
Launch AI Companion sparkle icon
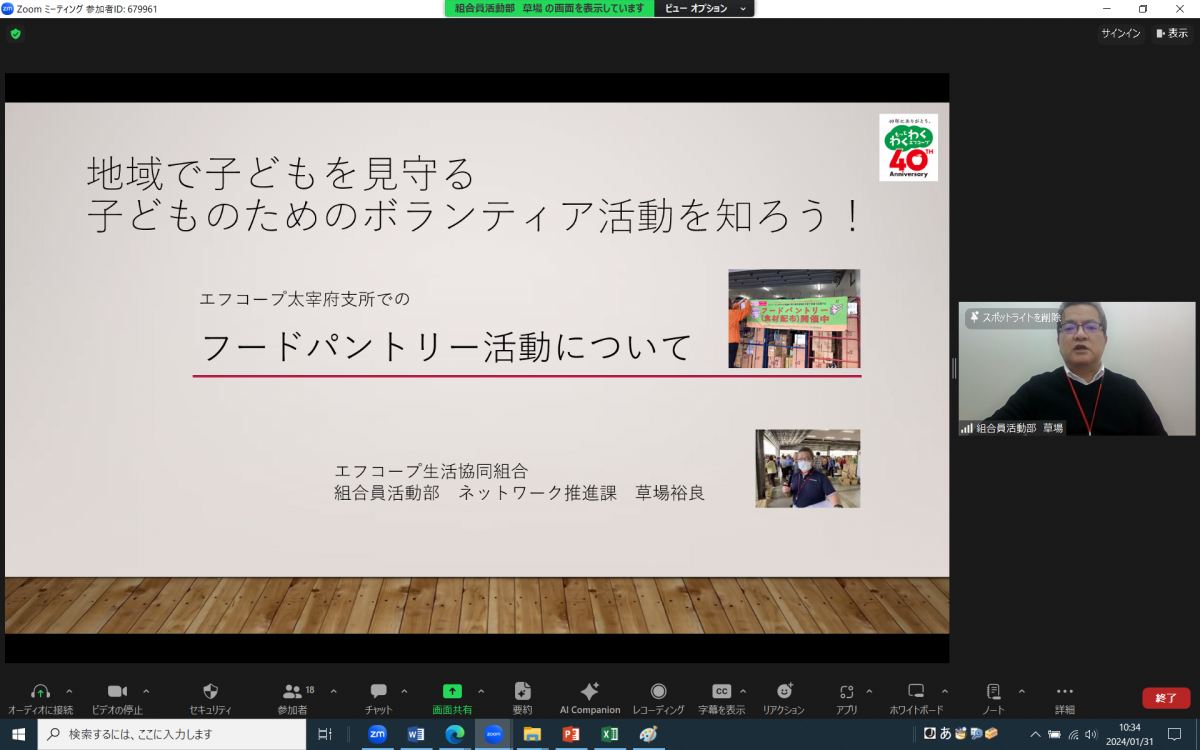coord(590,691)
